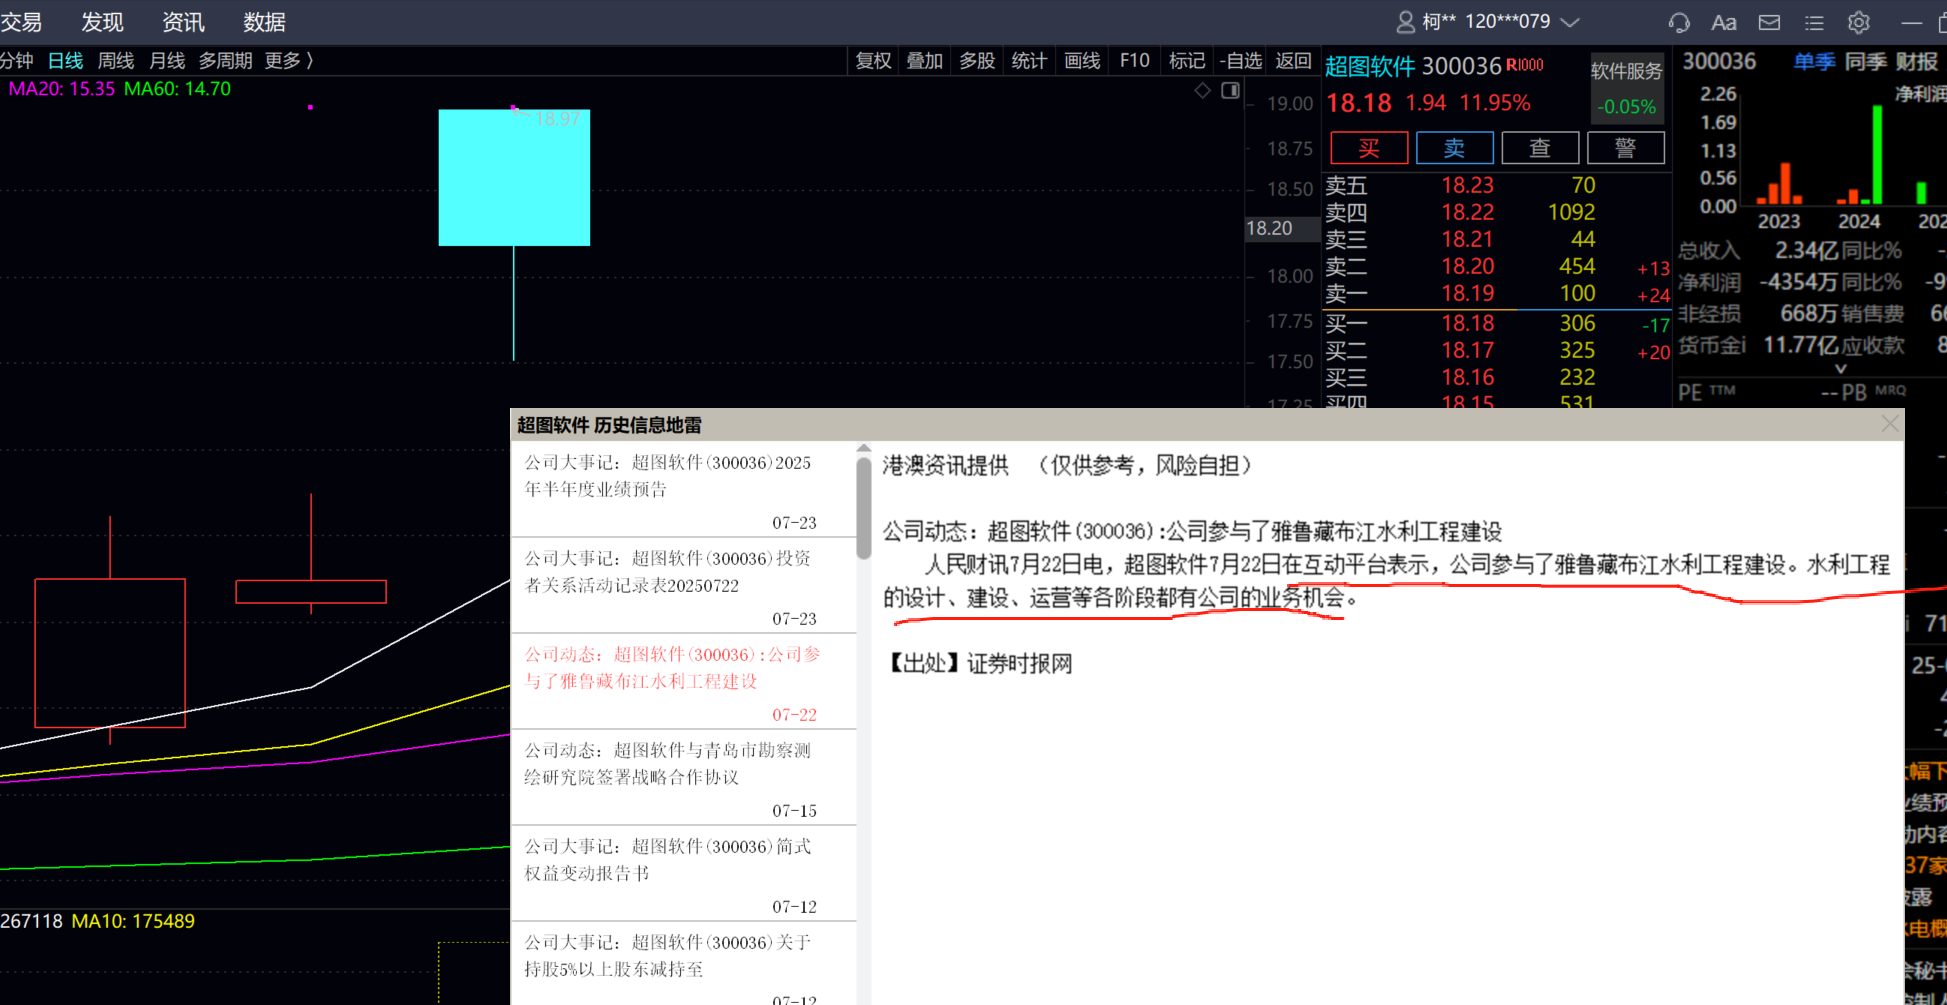Click the diamond marker icon on chart
1947x1005 pixels.
[x=1203, y=91]
